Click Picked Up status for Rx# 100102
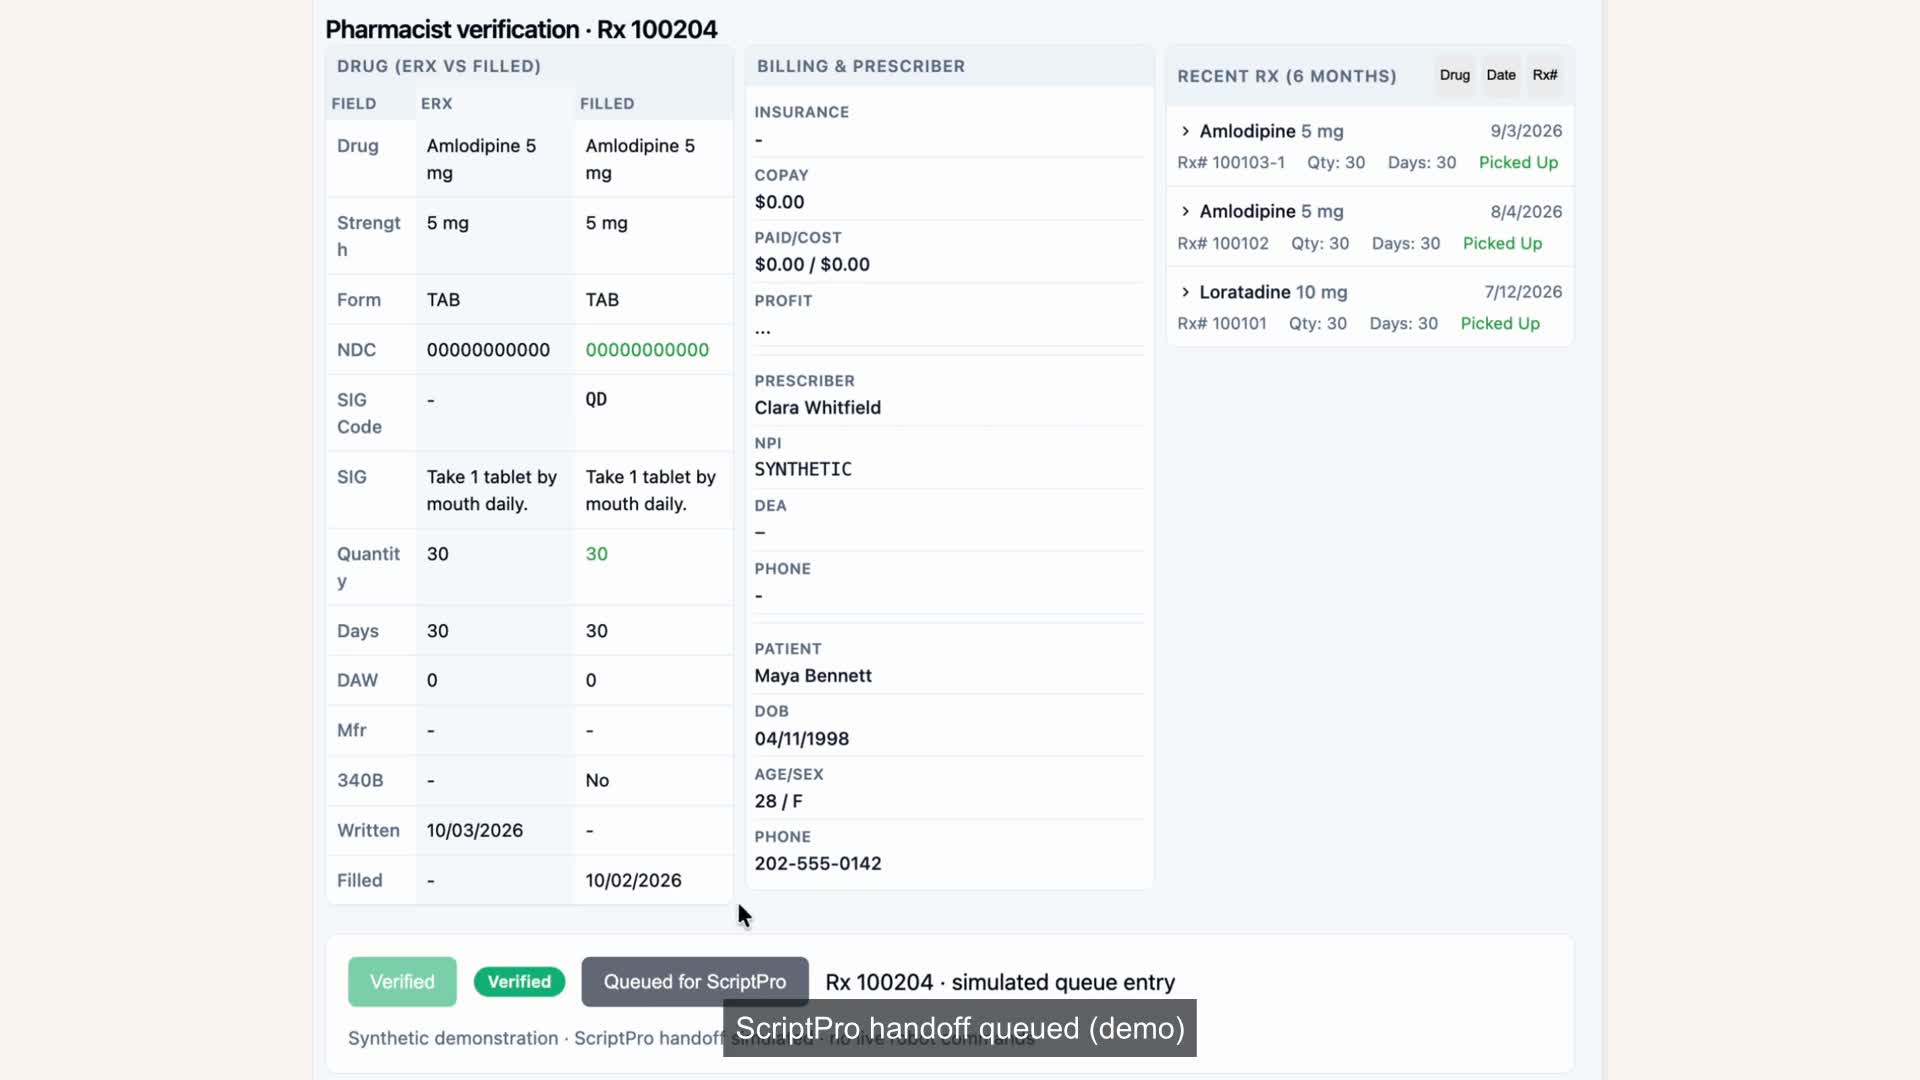The width and height of the screenshot is (1920, 1080). pyautogui.click(x=1502, y=244)
